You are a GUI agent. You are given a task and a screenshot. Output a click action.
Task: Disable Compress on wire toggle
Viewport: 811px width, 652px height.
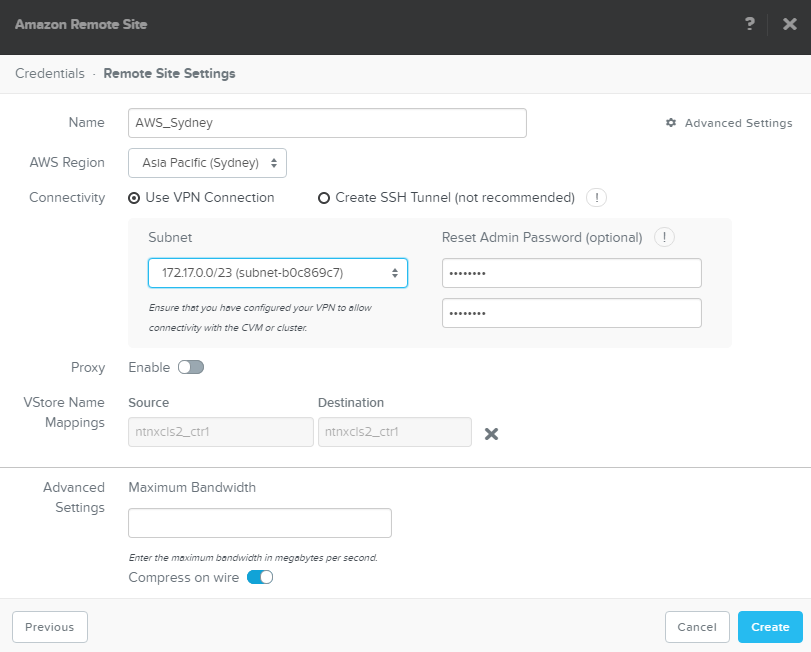260,577
